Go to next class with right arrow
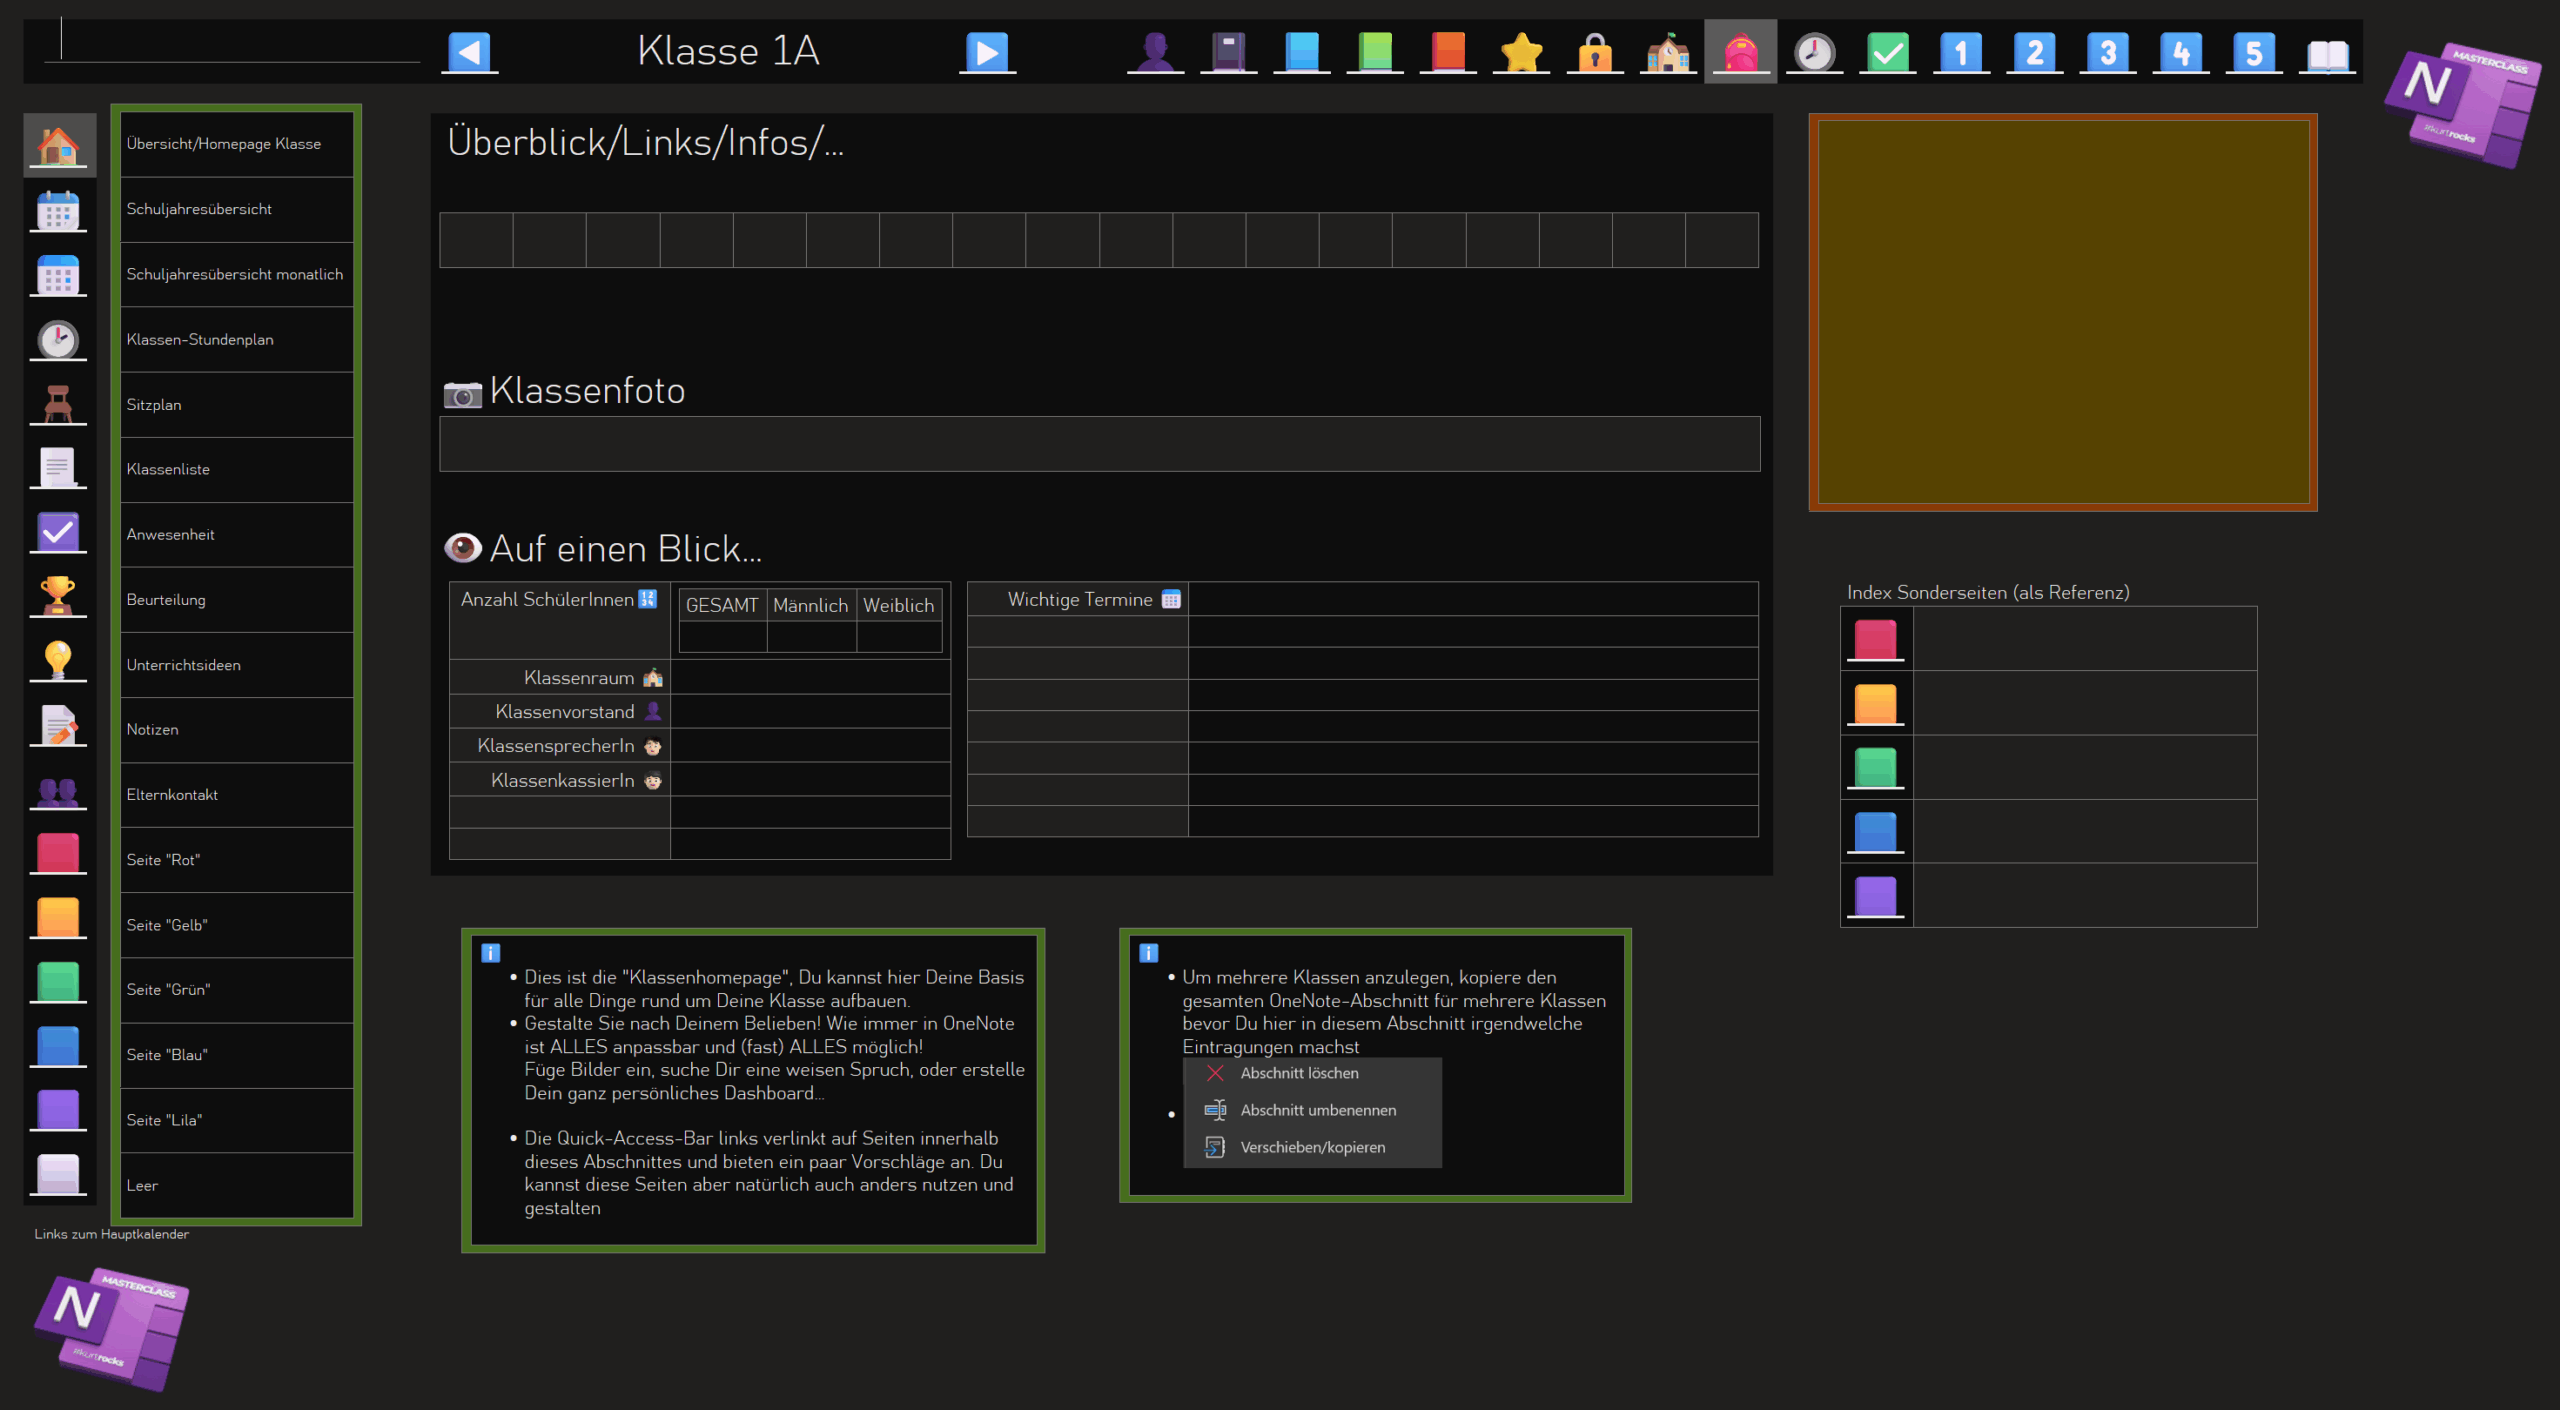Screen dimensions: 2560x1410 pos(986,52)
